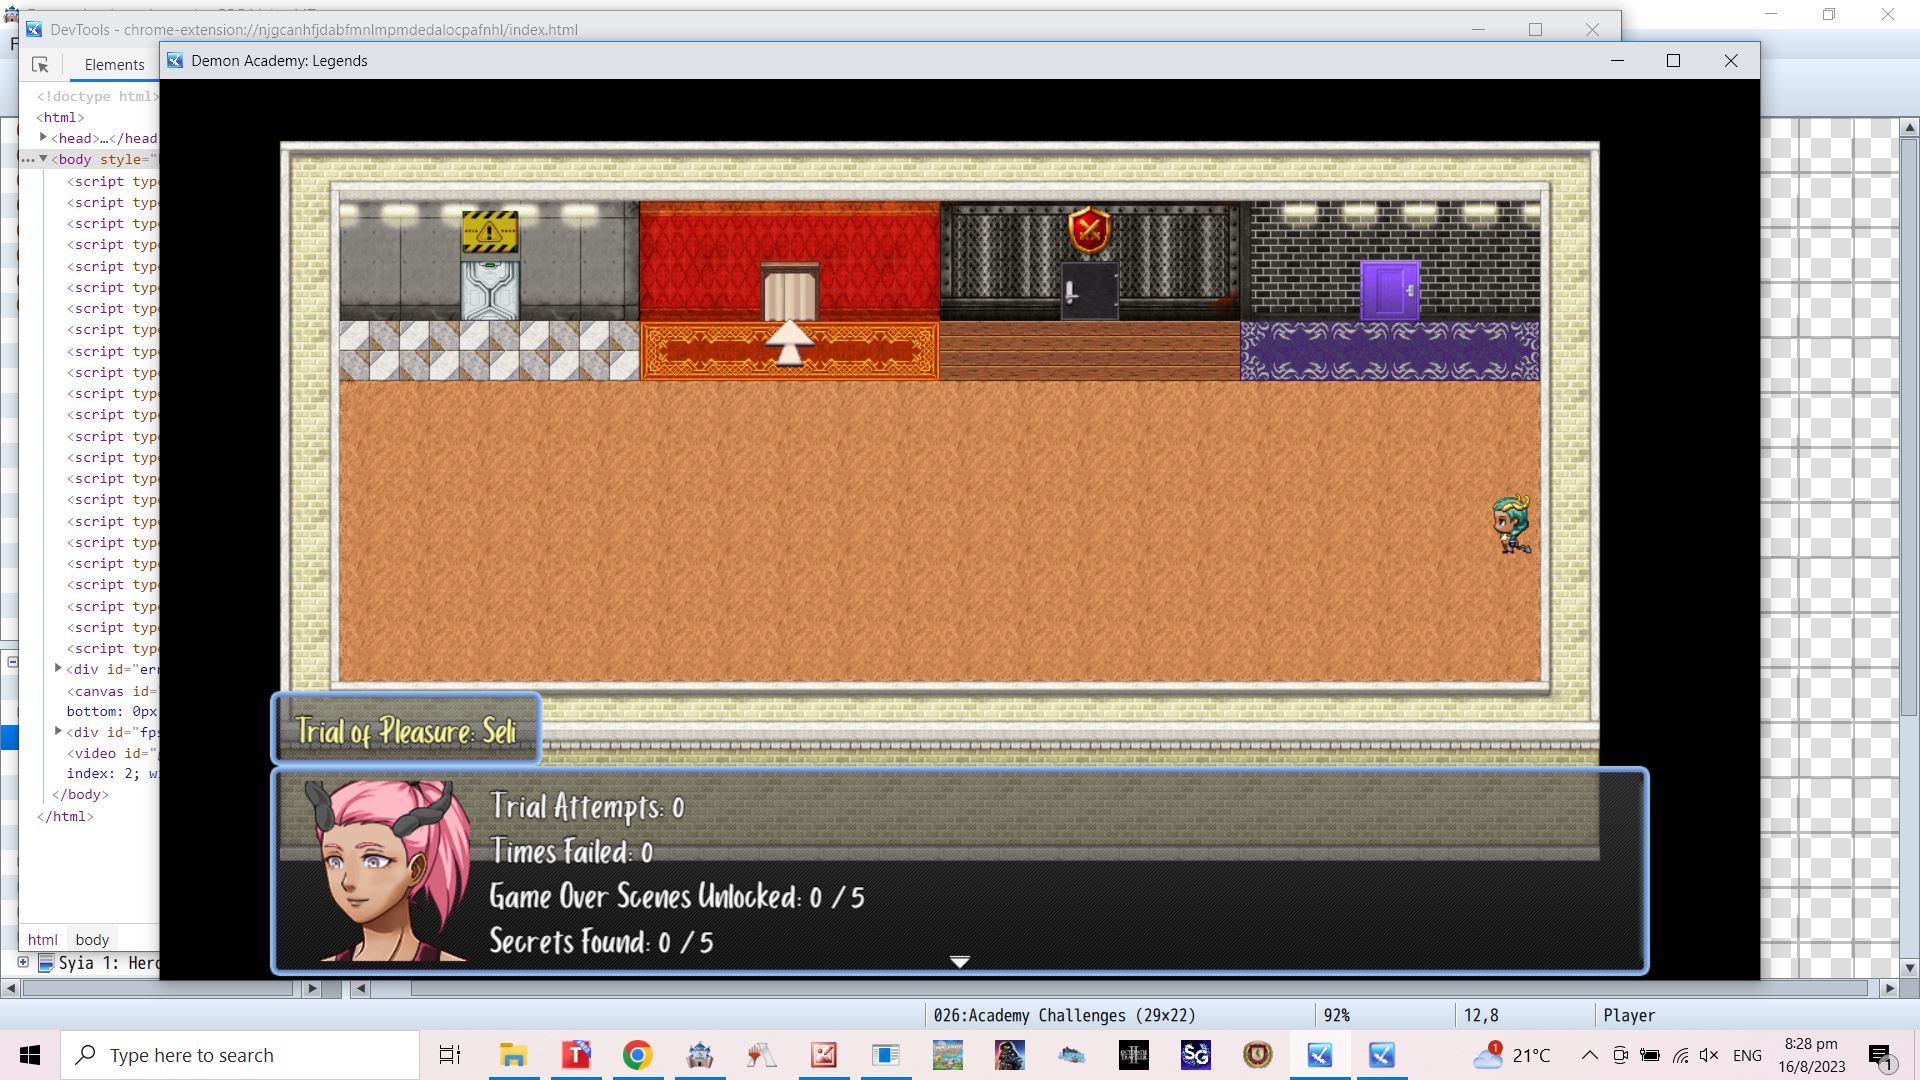1920x1080 pixels.
Task: Click the taskbar search box
Action: pos(241,1055)
